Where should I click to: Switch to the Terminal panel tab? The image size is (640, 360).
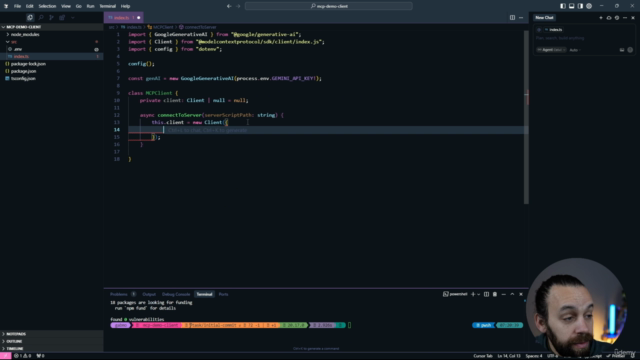204,294
